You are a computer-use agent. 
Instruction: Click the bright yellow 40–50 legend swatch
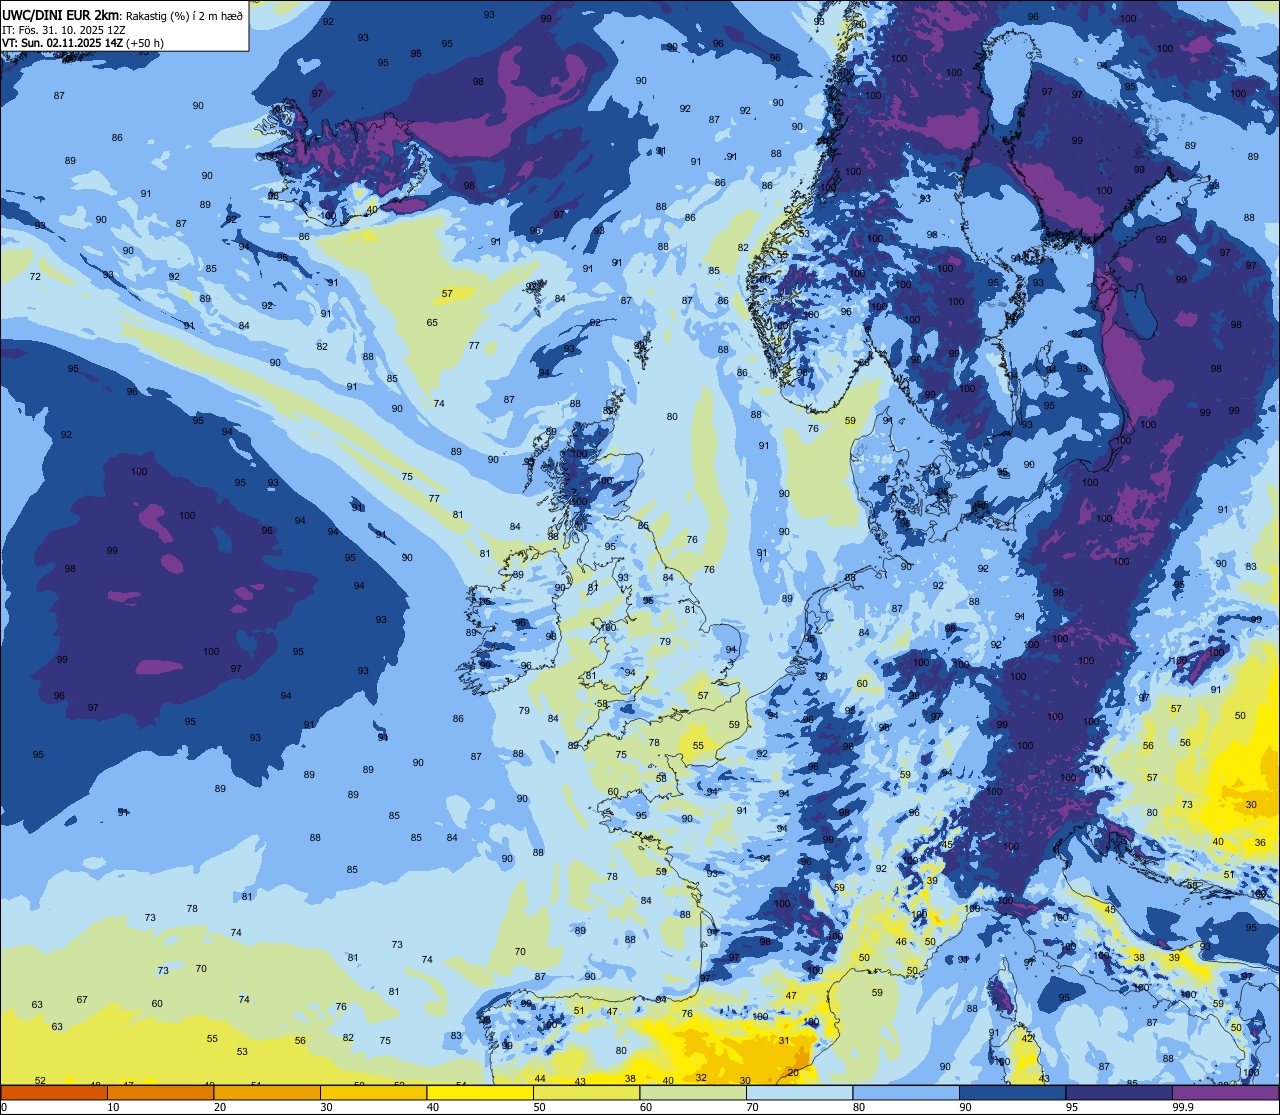pos(480,1093)
